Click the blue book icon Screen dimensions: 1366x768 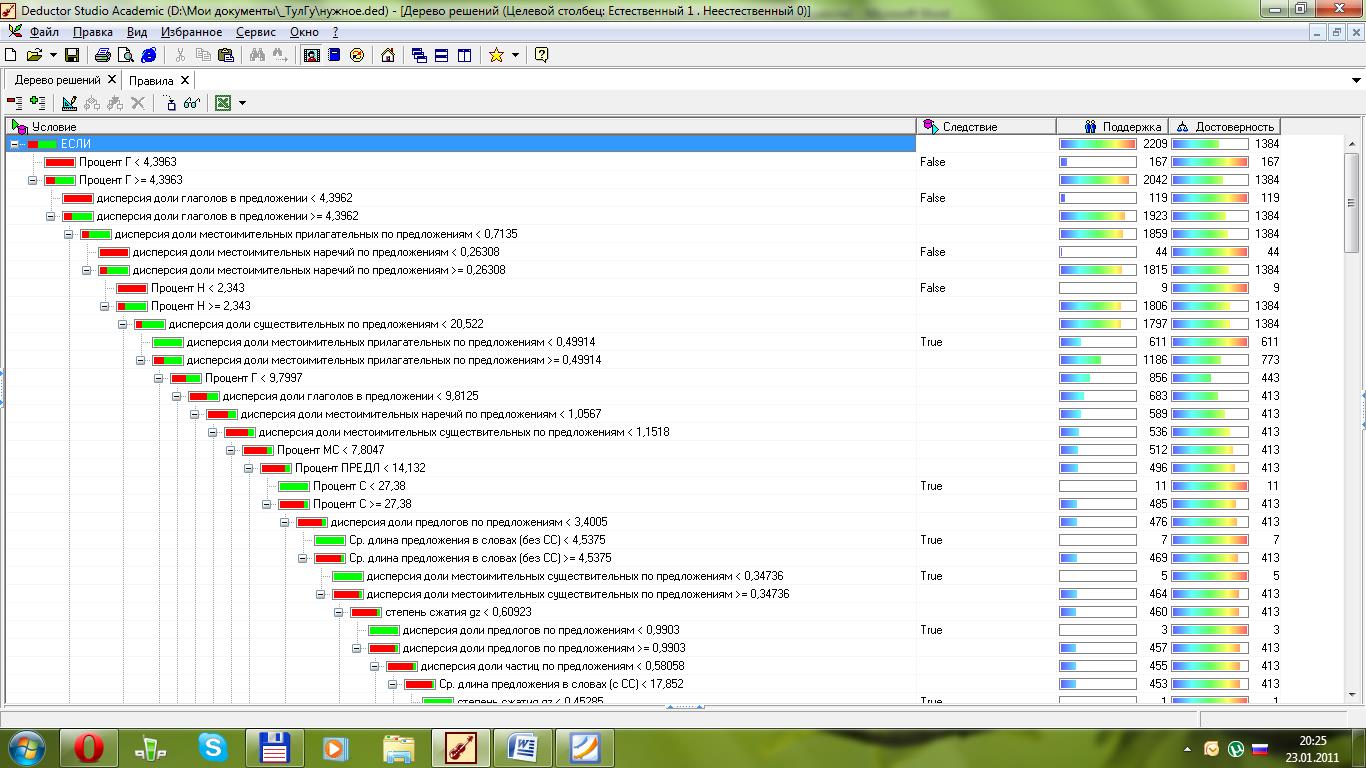(334, 55)
